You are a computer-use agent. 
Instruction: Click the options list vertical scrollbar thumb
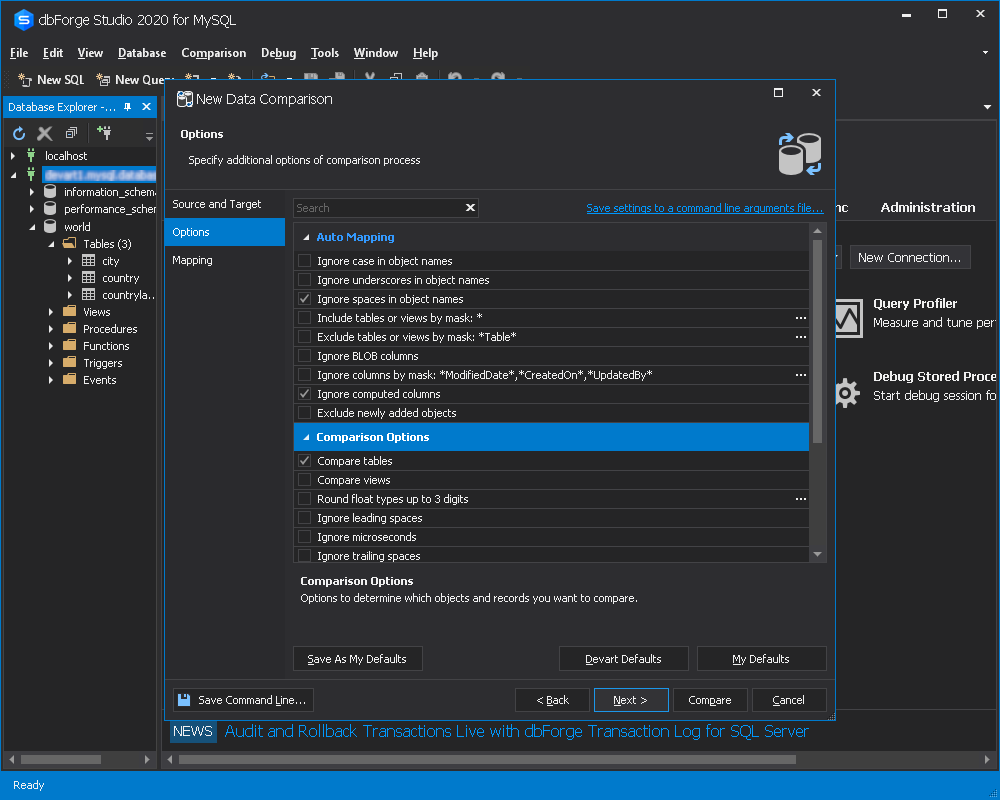(x=817, y=341)
